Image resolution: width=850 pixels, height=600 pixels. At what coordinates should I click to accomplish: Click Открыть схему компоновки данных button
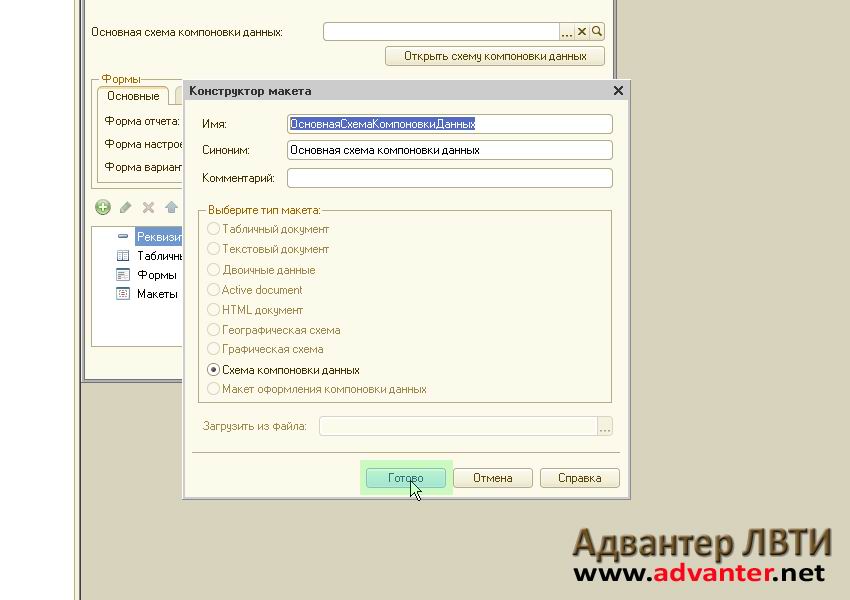point(494,56)
